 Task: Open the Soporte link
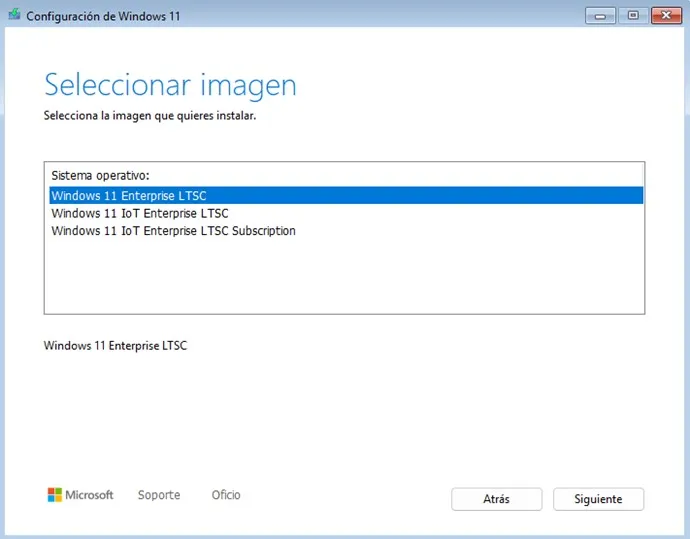pos(159,495)
